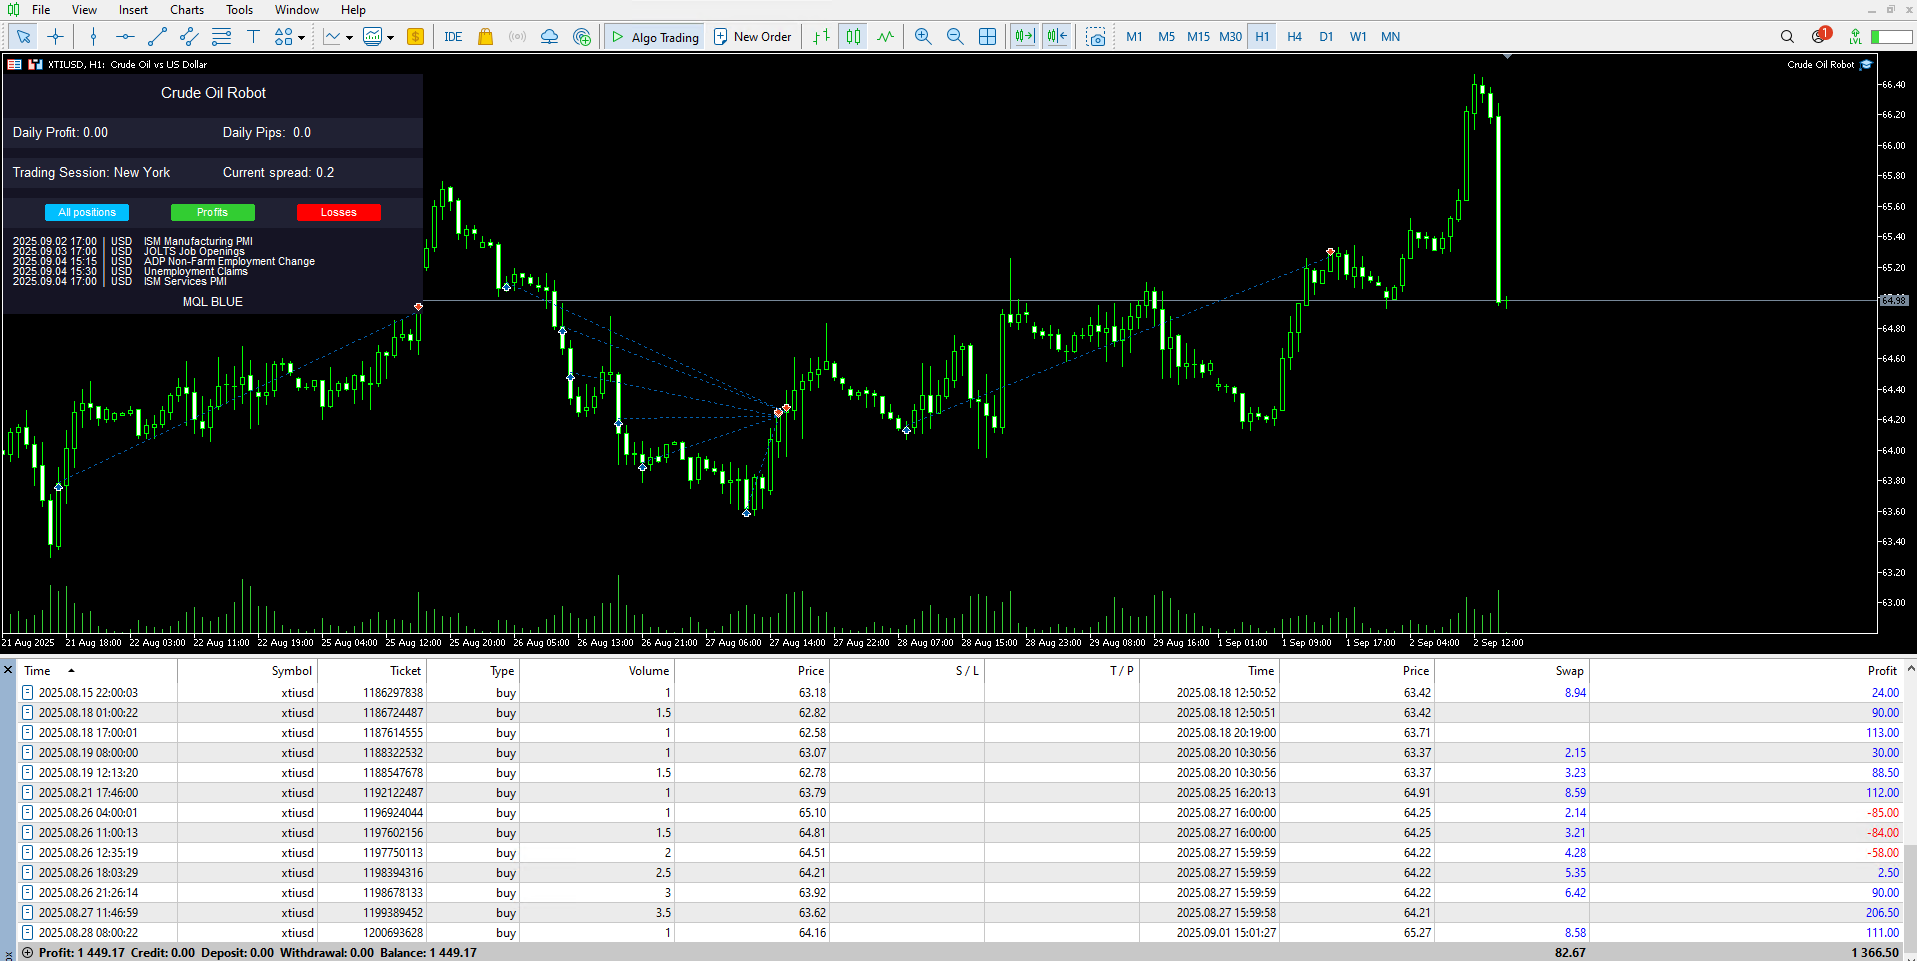Select the Fibonacci retracement tool
This screenshot has width=1917, height=961.
point(221,37)
